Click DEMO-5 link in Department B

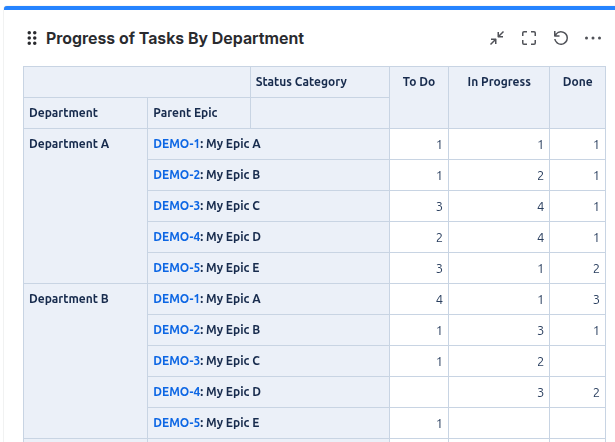click(x=176, y=423)
